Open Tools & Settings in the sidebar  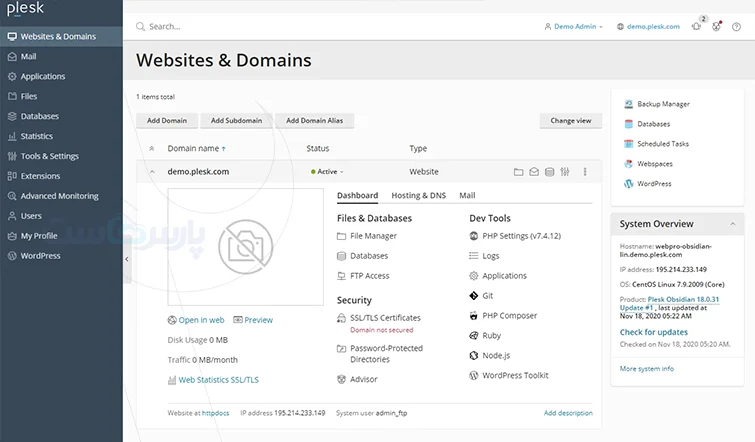click(x=61, y=156)
